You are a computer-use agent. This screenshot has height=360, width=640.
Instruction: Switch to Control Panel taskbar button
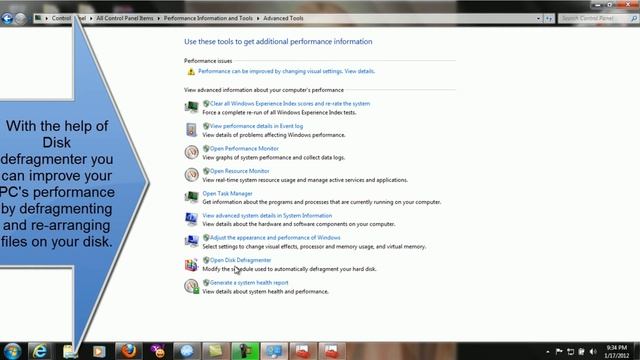[x=274, y=351]
